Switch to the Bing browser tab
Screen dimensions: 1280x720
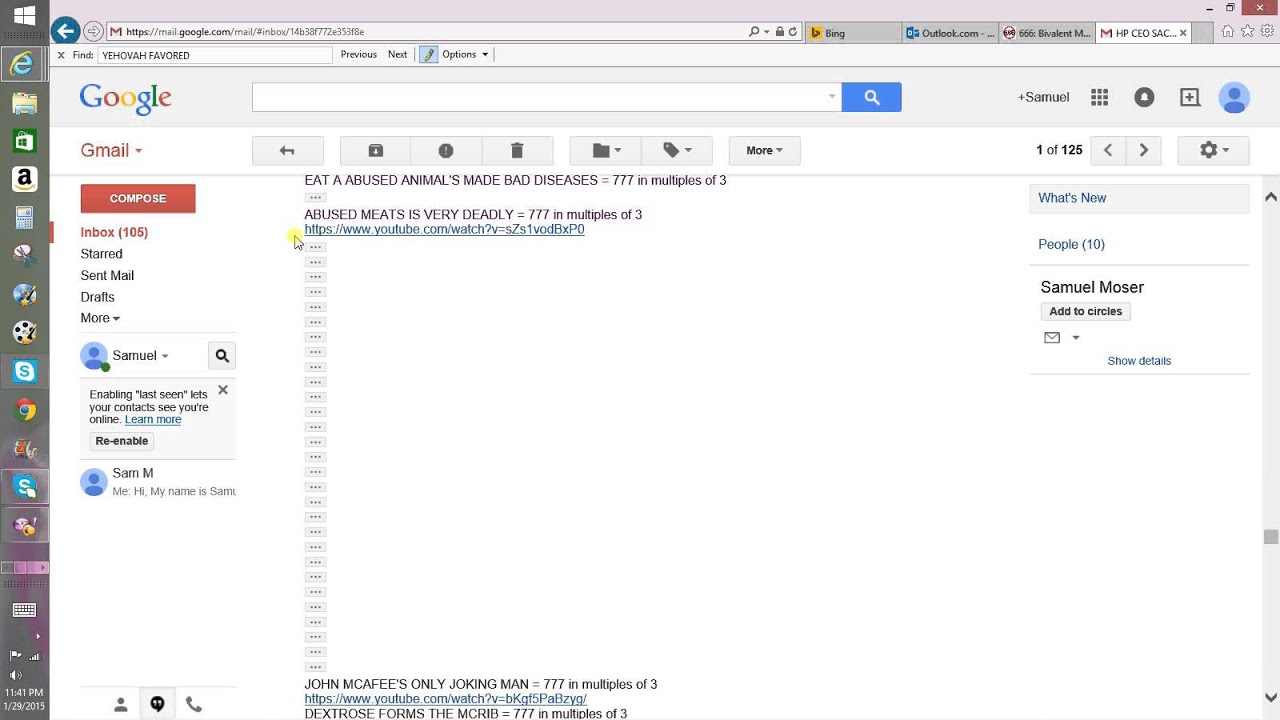850,33
